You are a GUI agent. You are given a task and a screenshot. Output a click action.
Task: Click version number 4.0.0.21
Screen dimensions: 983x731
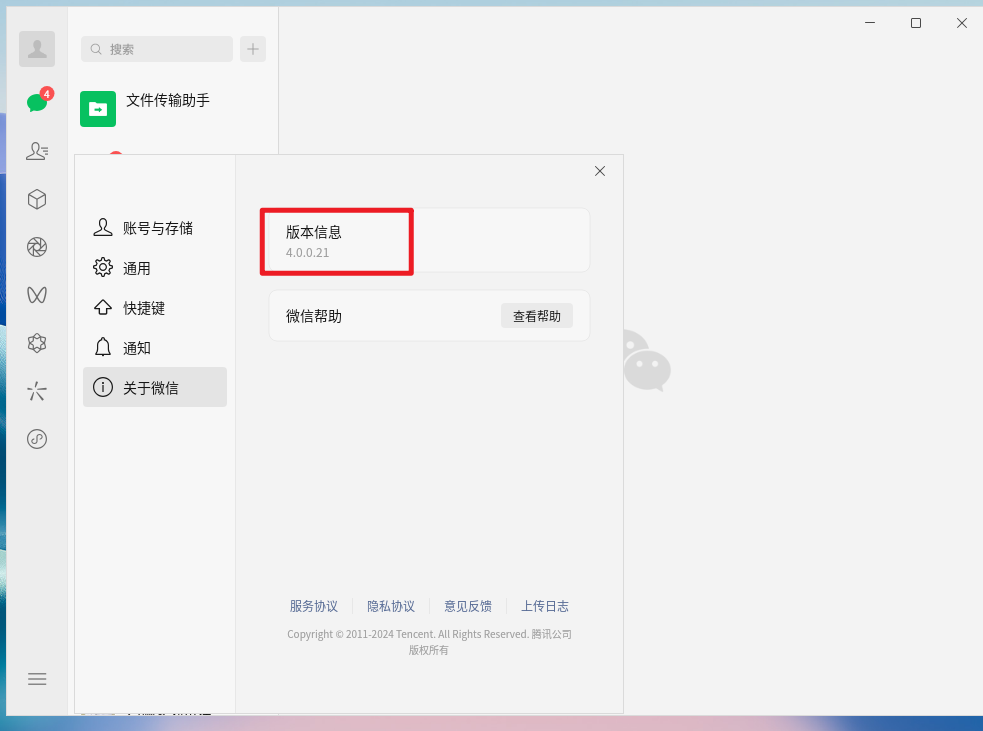click(x=307, y=253)
